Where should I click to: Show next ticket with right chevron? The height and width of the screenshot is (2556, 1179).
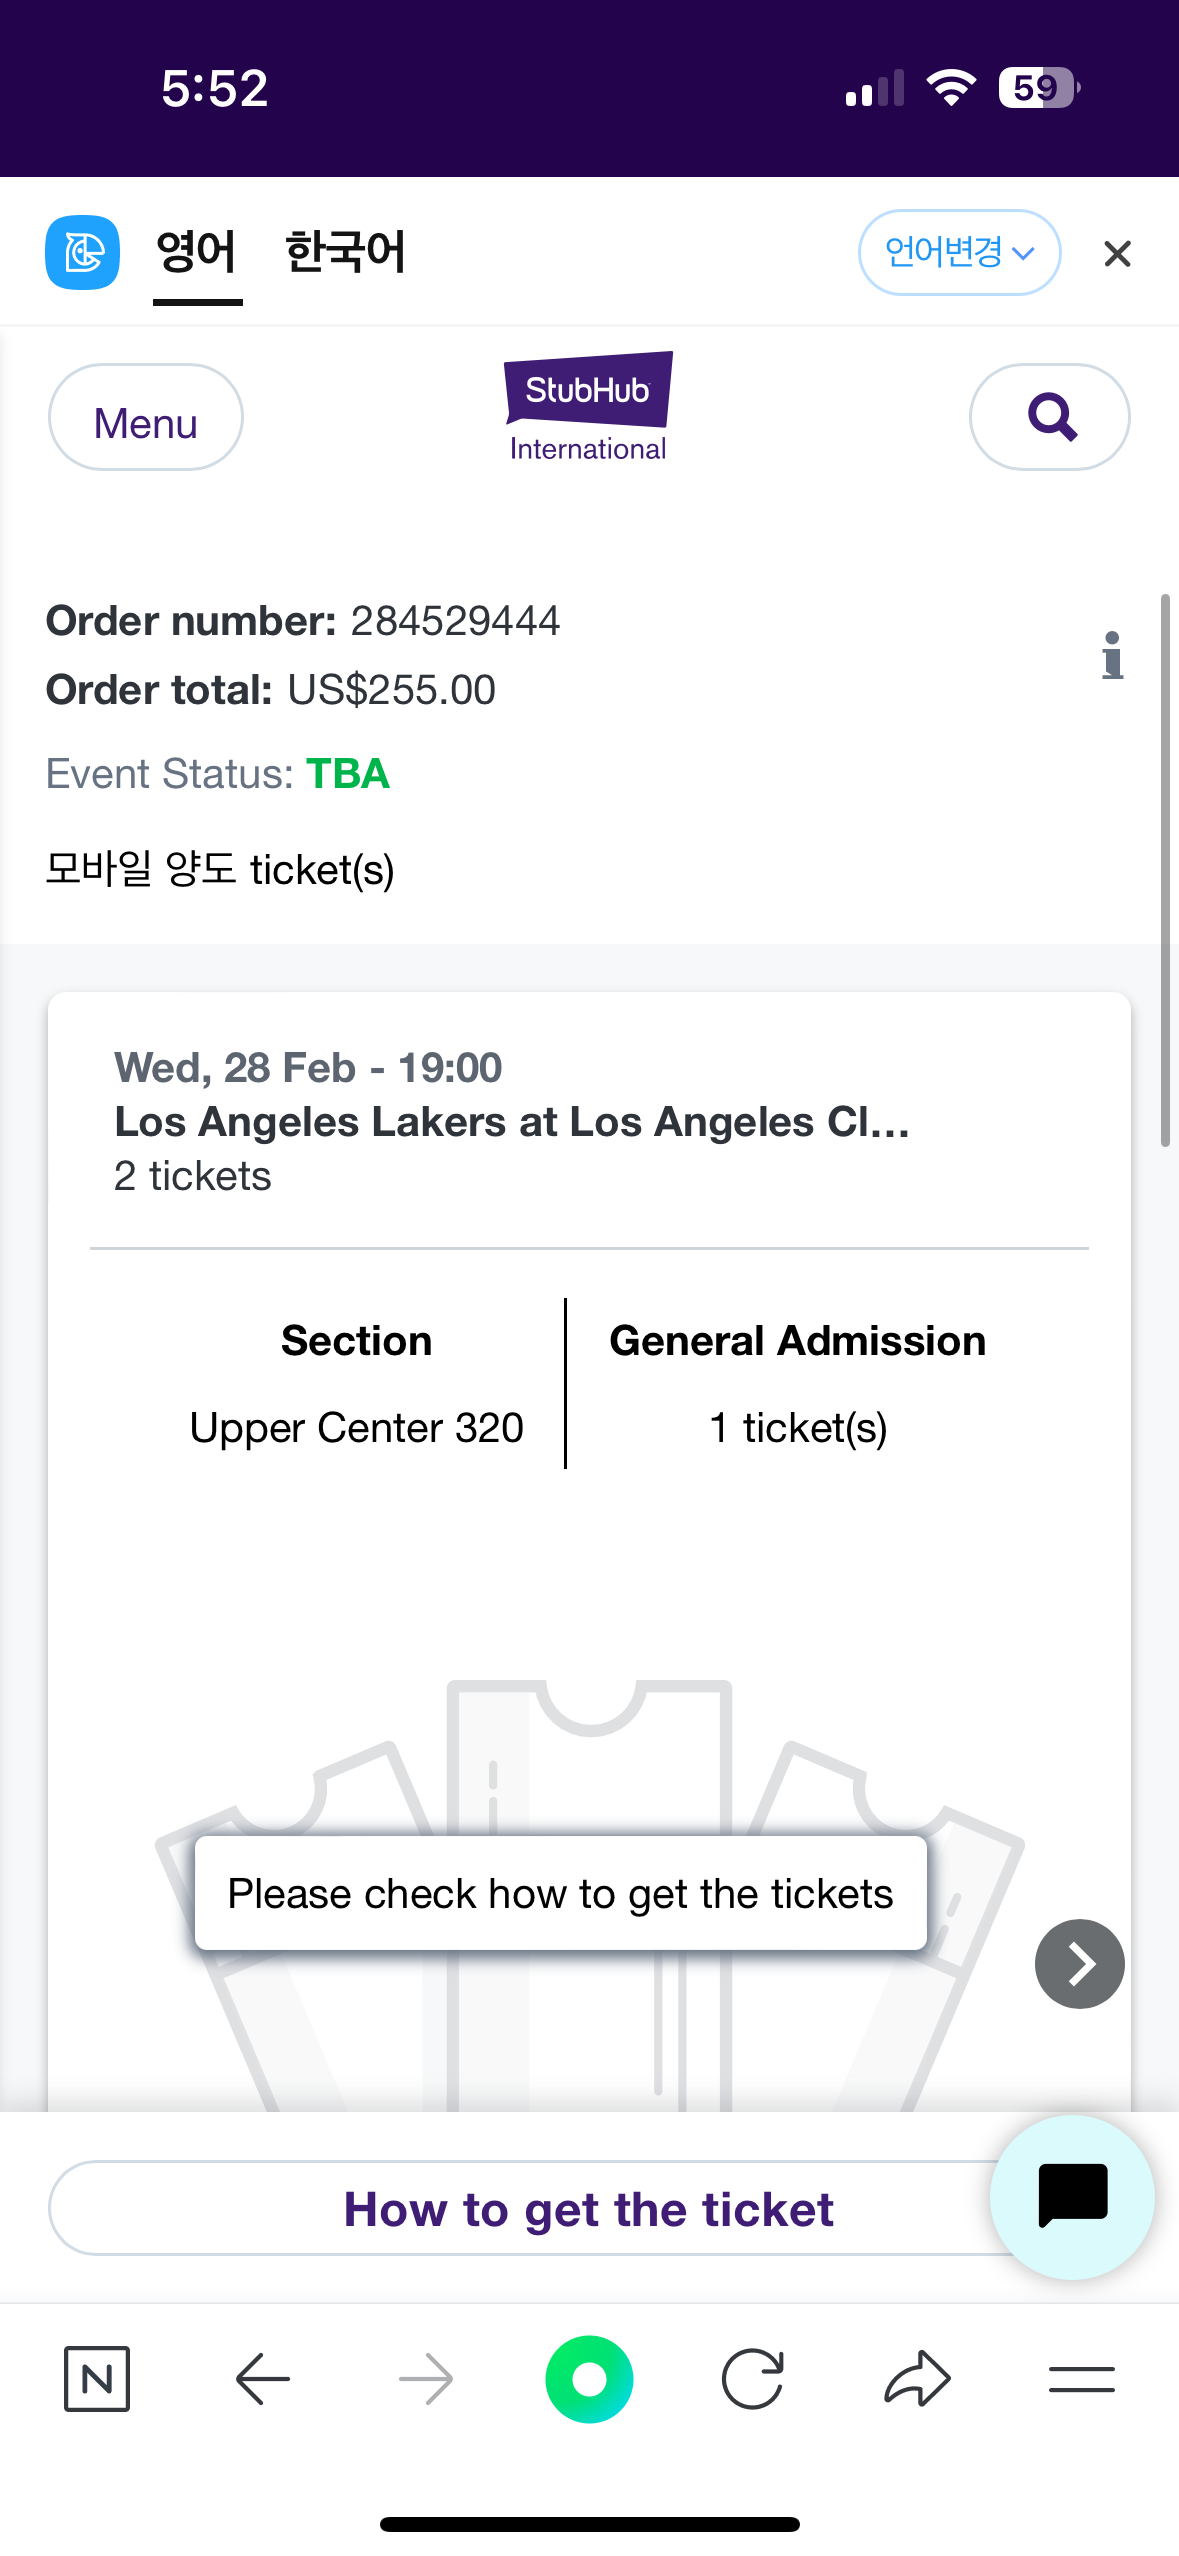point(1079,1963)
